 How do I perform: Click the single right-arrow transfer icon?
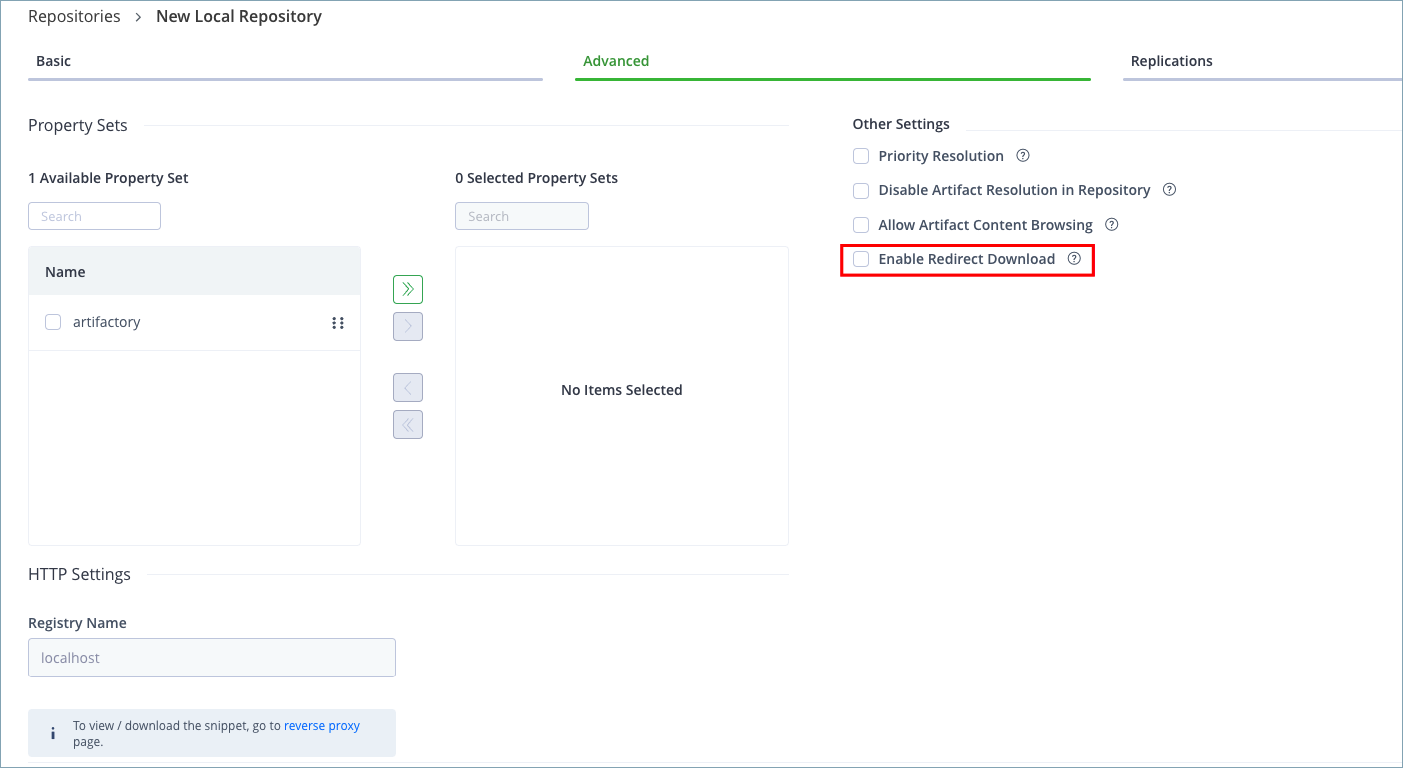(x=407, y=326)
